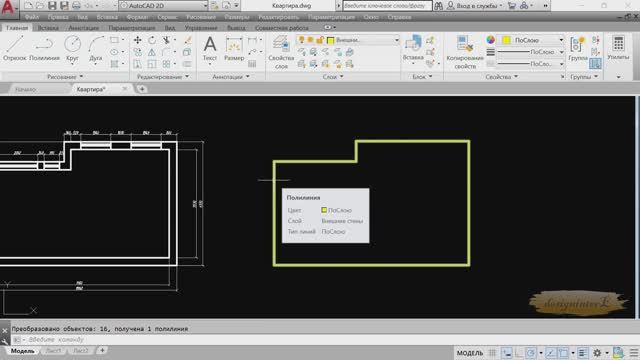Expand the Аннотации panel
Viewport: 640px width, 360px height.
point(231,76)
